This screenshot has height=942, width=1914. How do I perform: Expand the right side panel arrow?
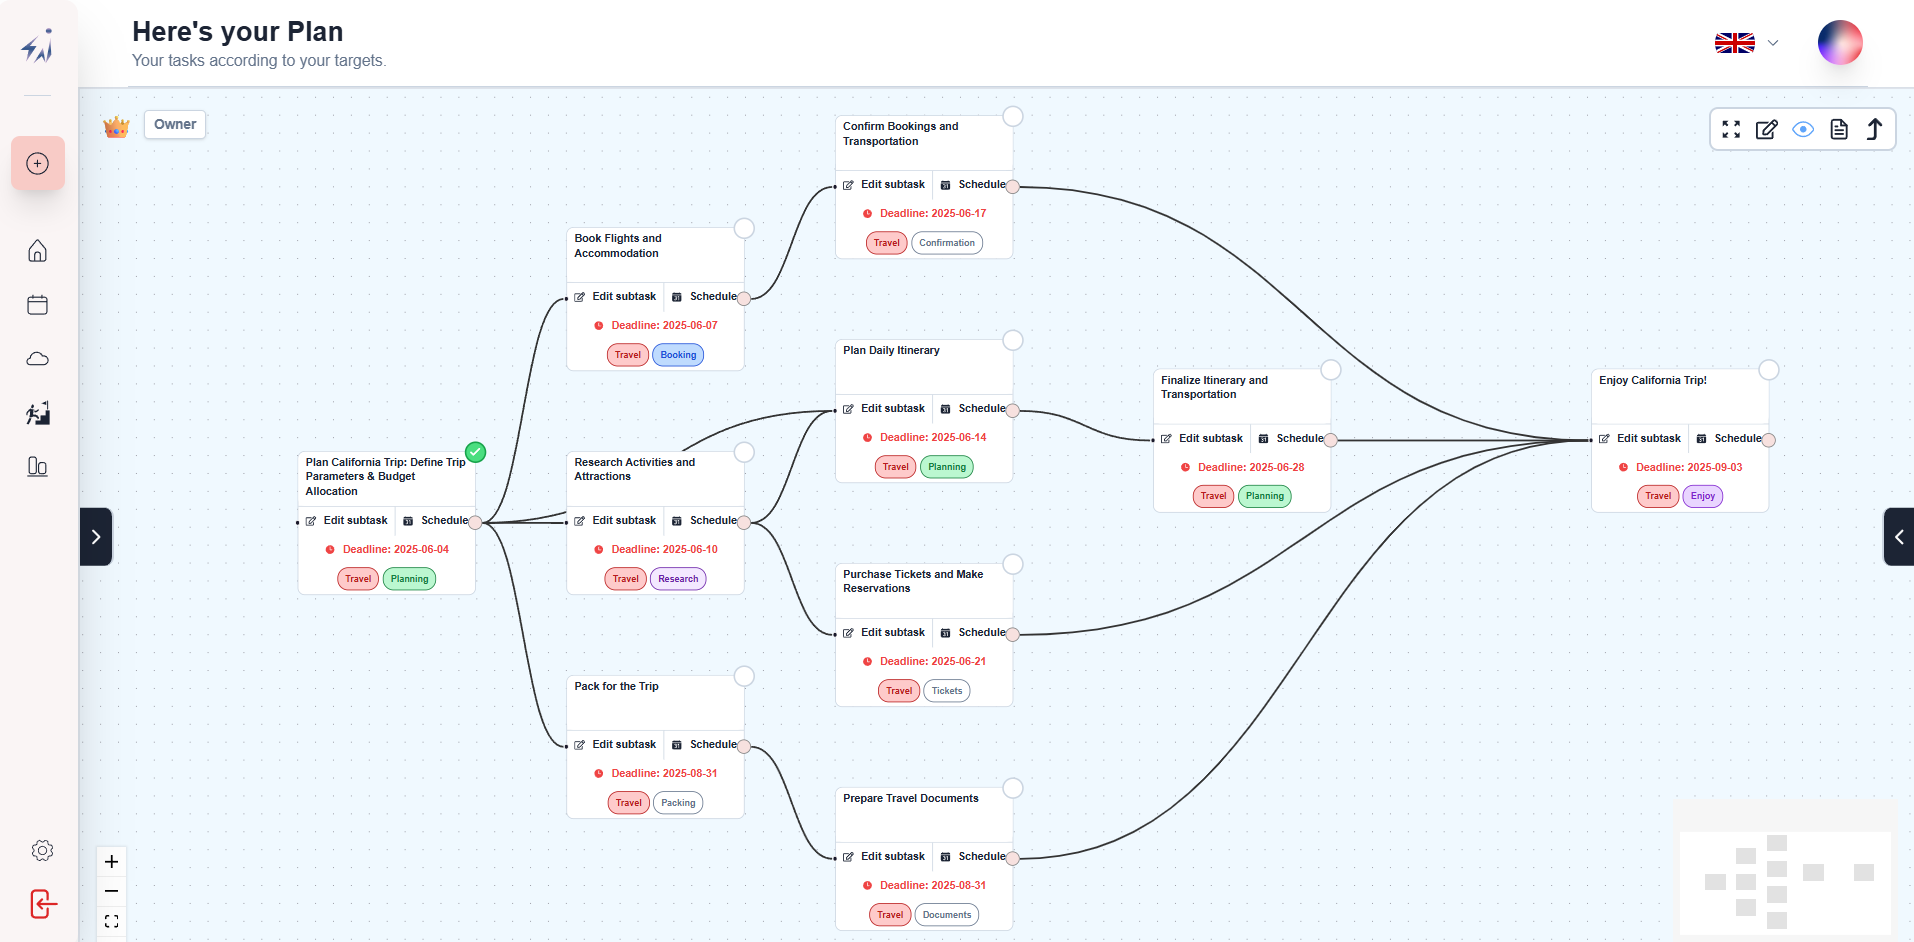pos(1898,537)
